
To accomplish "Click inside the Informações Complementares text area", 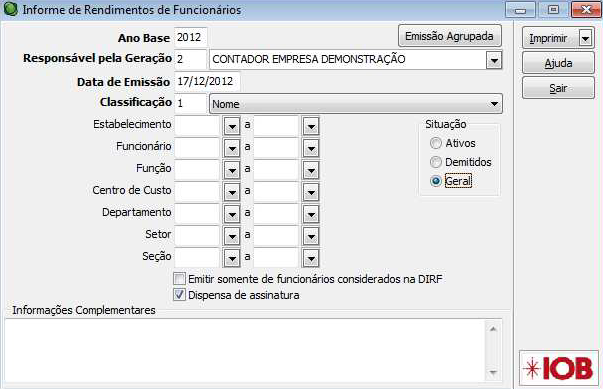I will pyautogui.click(x=245, y=350).
